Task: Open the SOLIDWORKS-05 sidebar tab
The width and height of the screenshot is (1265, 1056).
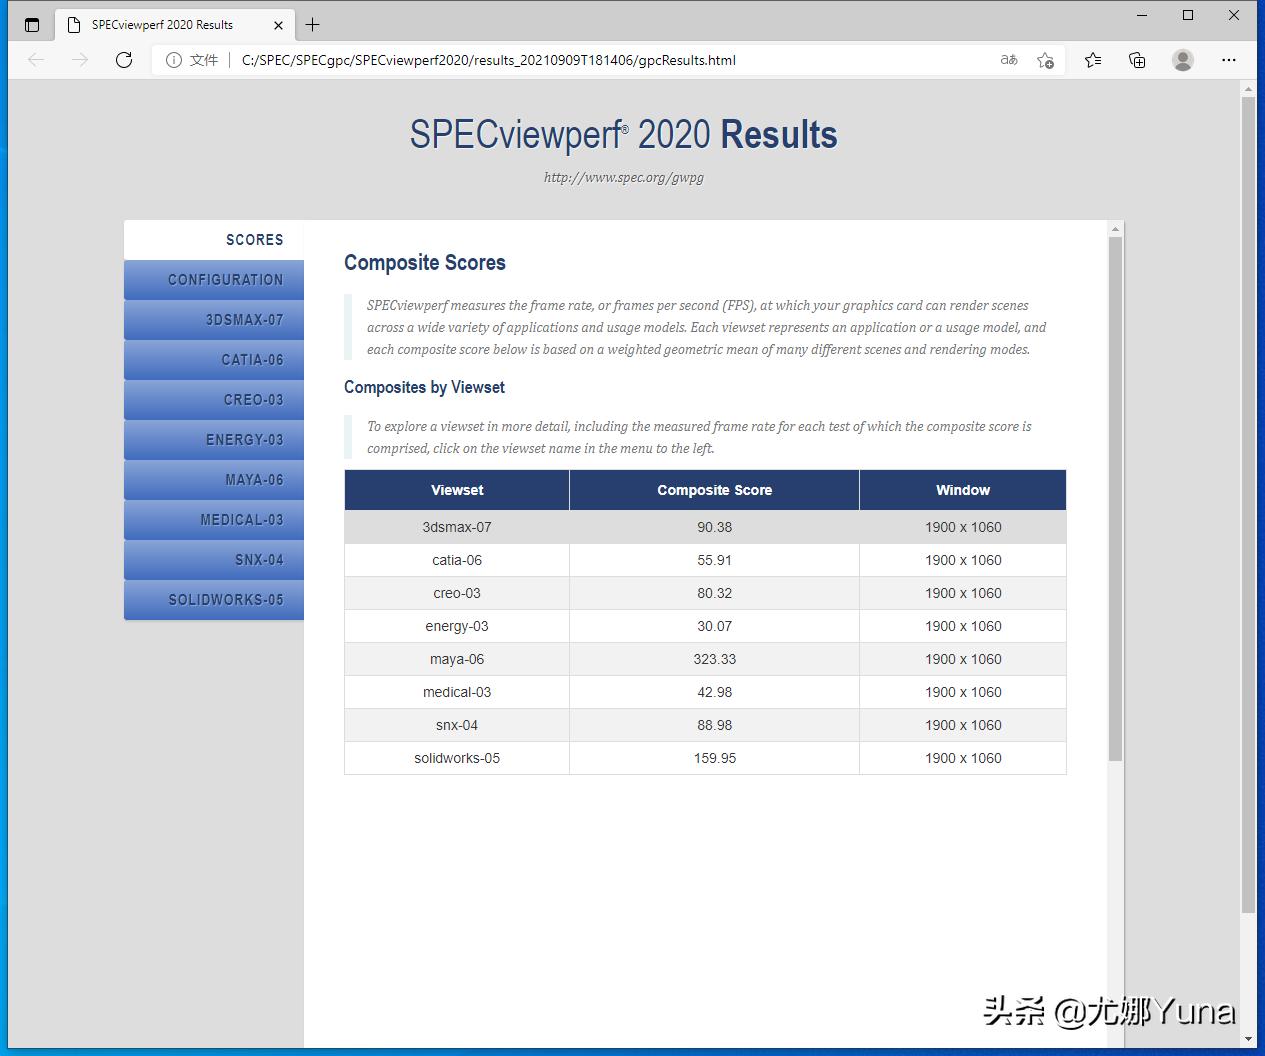Action: (214, 600)
